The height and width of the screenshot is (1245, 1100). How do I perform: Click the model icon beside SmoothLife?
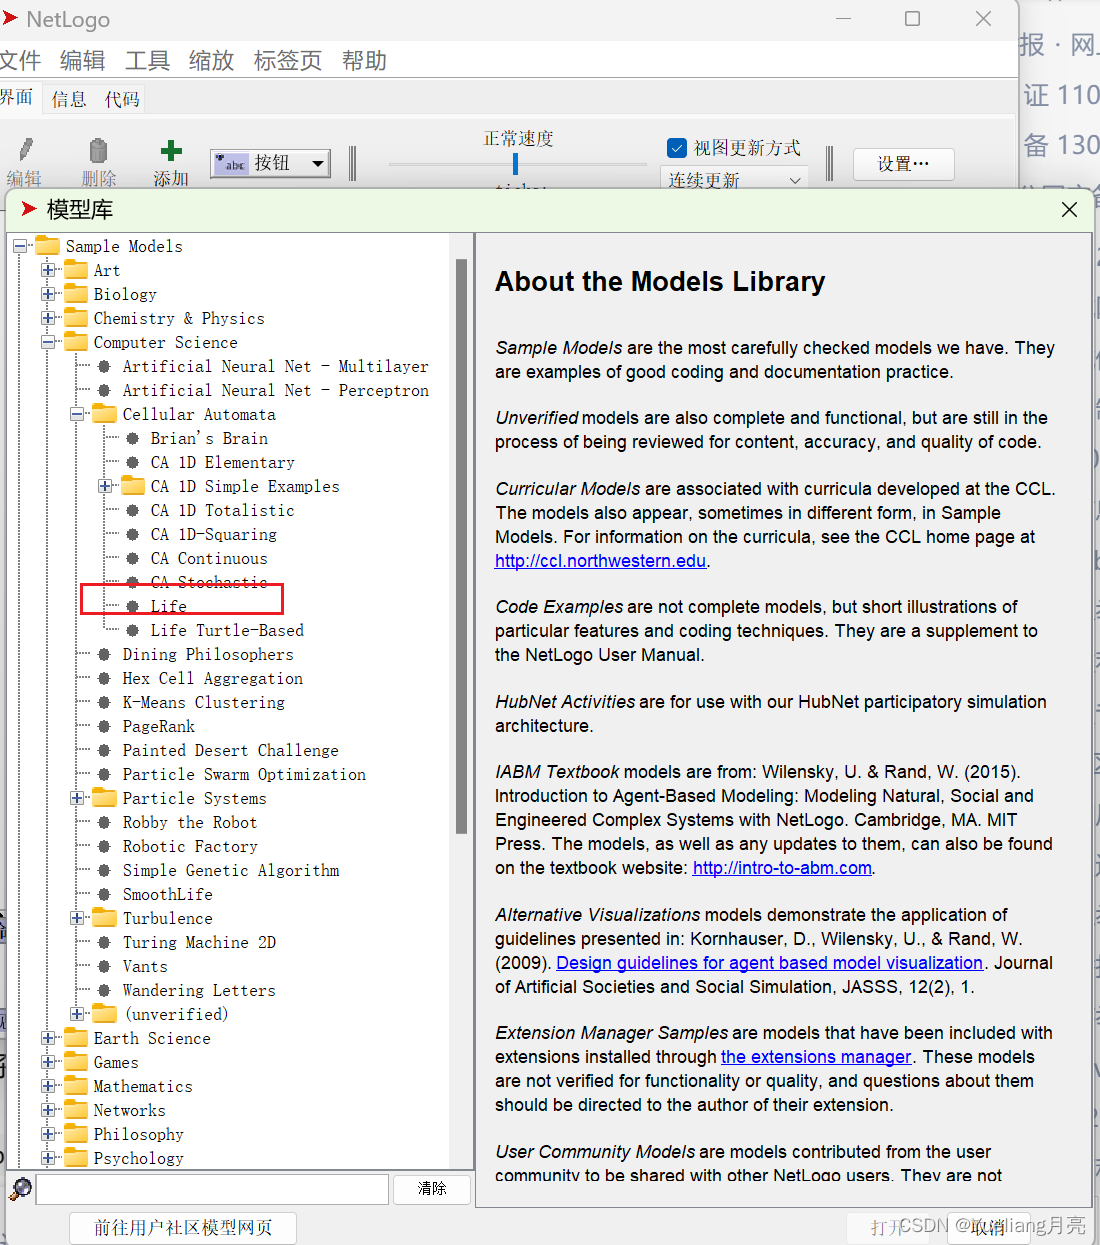[104, 894]
